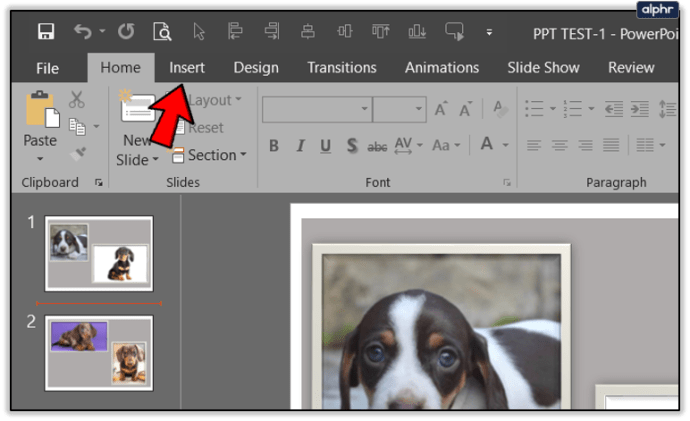
Task: Expand the Section dropdown menu
Action: point(209,155)
